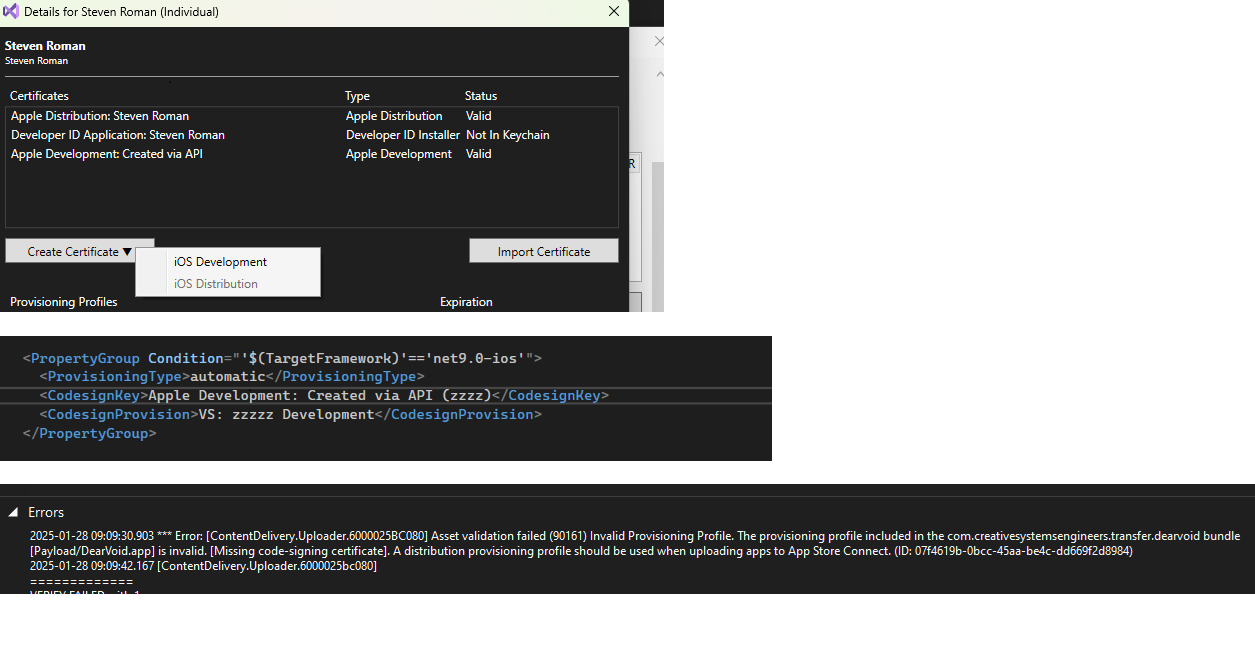
Task: Click the Status column header
Action: [481, 96]
